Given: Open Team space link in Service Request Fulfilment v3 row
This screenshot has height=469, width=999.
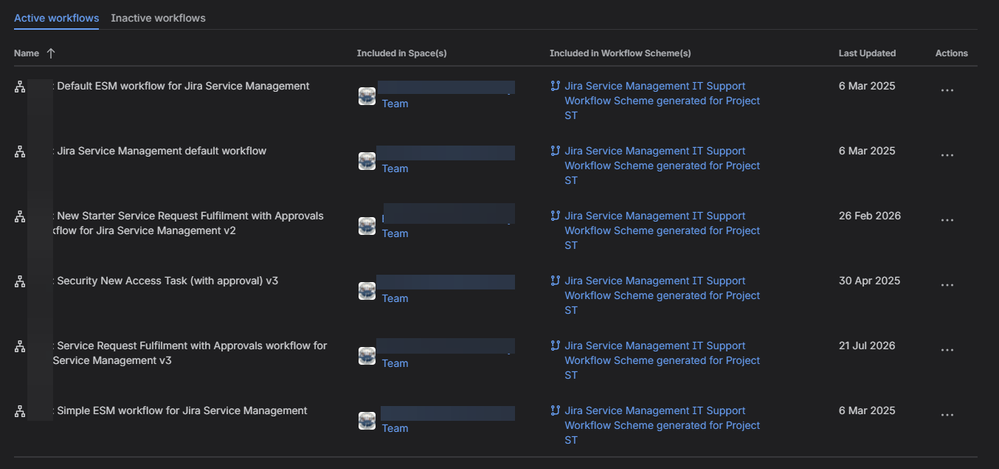Looking at the screenshot, I should pos(395,364).
